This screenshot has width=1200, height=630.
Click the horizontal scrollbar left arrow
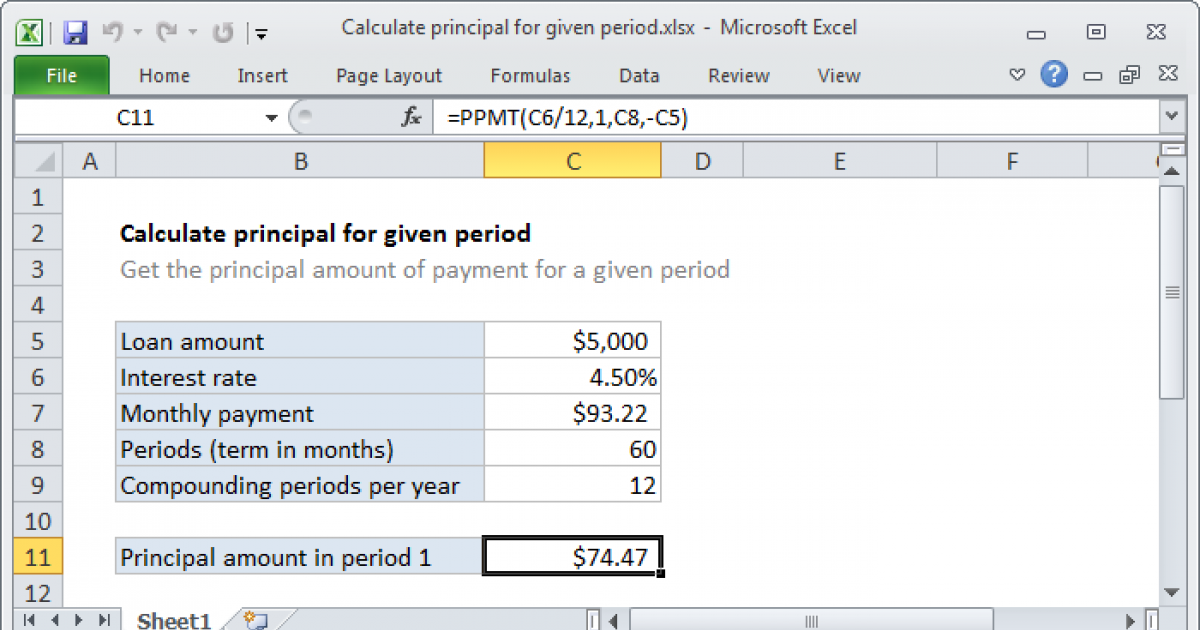(x=614, y=620)
